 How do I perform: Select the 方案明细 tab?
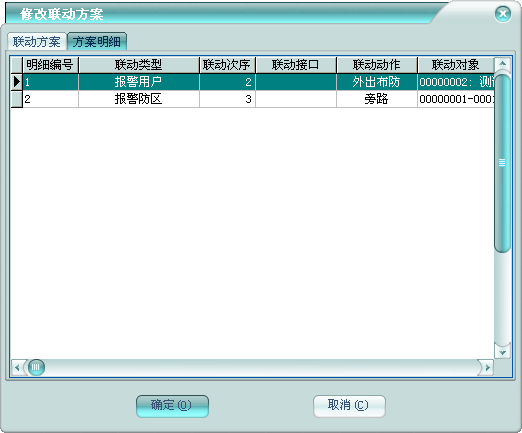(x=97, y=42)
